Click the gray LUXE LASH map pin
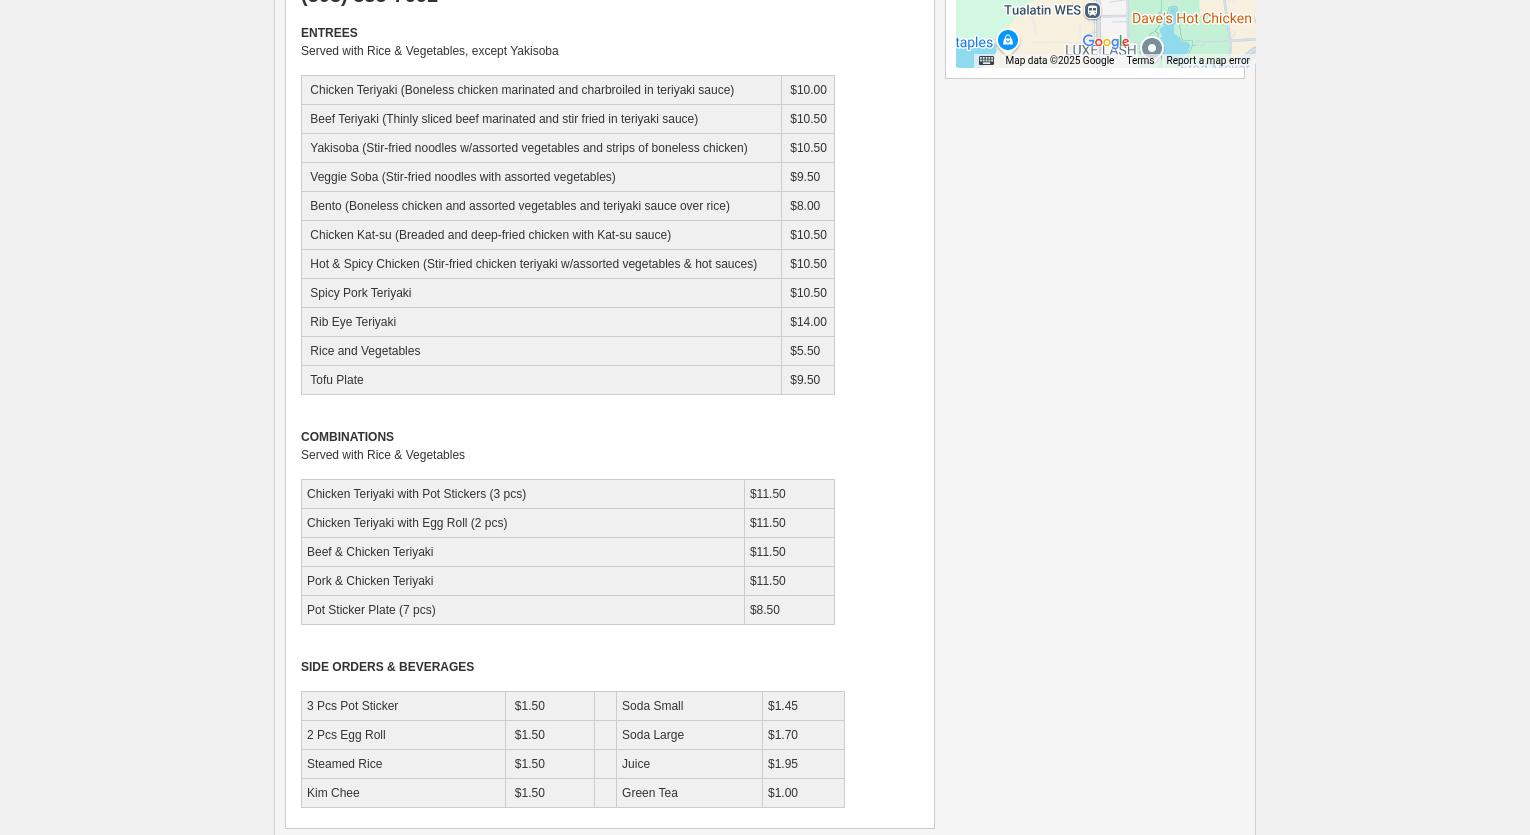This screenshot has height=835, width=1530. 1152,48
